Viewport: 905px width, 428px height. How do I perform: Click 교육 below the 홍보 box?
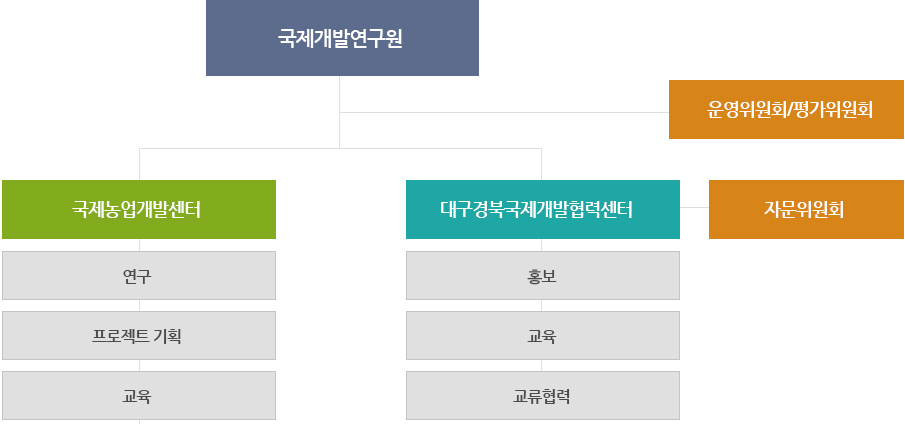pyautogui.click(x=543, y=336)
